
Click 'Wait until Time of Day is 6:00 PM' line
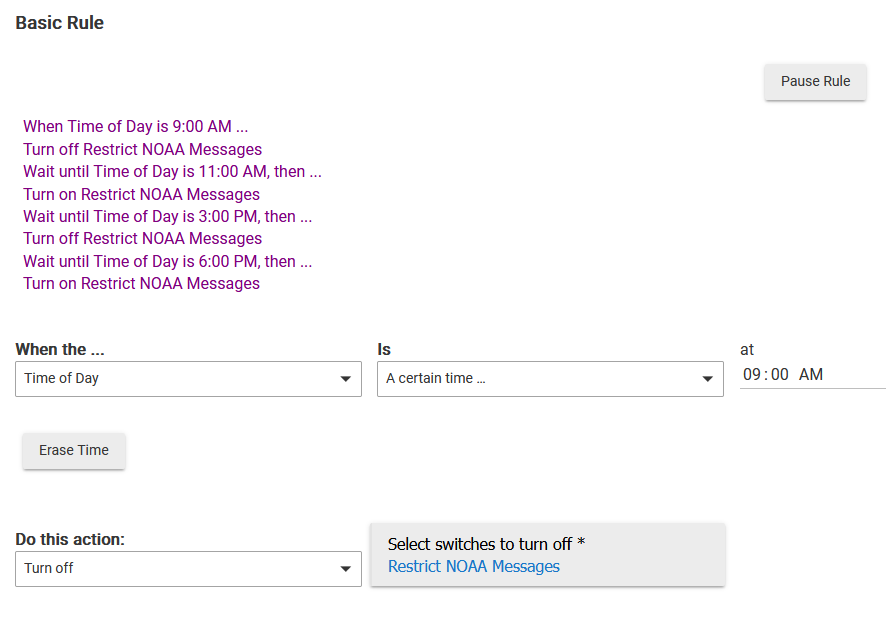click(x=167, y=262)
